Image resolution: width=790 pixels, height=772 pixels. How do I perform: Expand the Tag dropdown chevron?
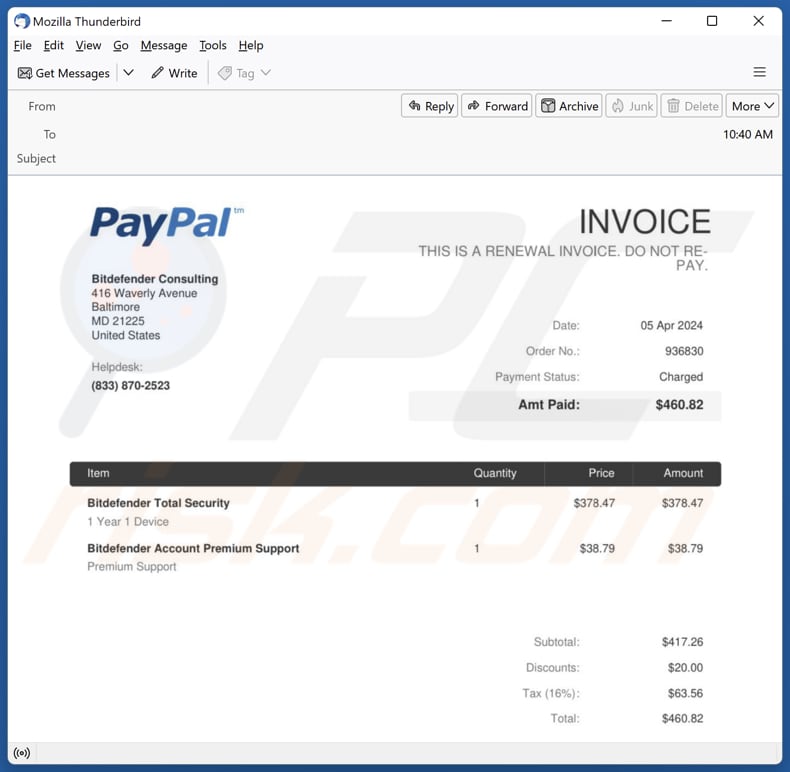click(x=266, y=73)
